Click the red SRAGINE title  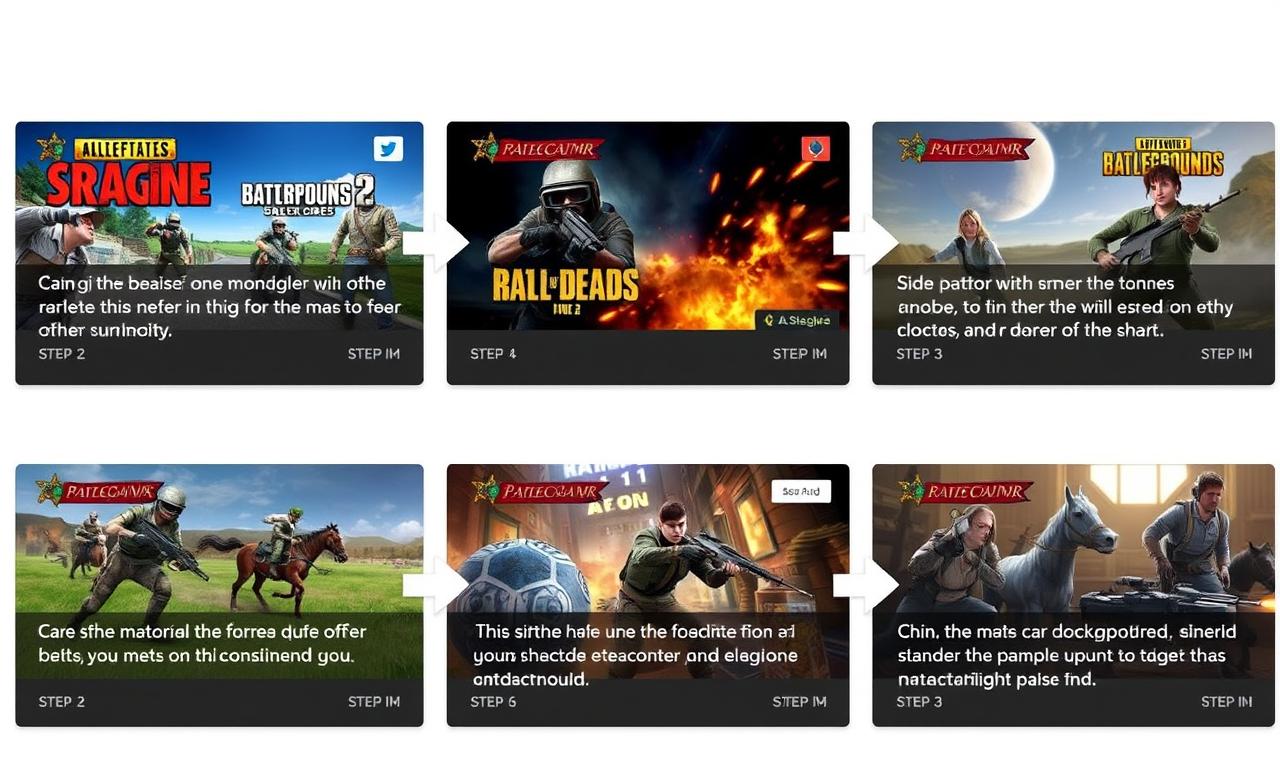tap(129, 185)
